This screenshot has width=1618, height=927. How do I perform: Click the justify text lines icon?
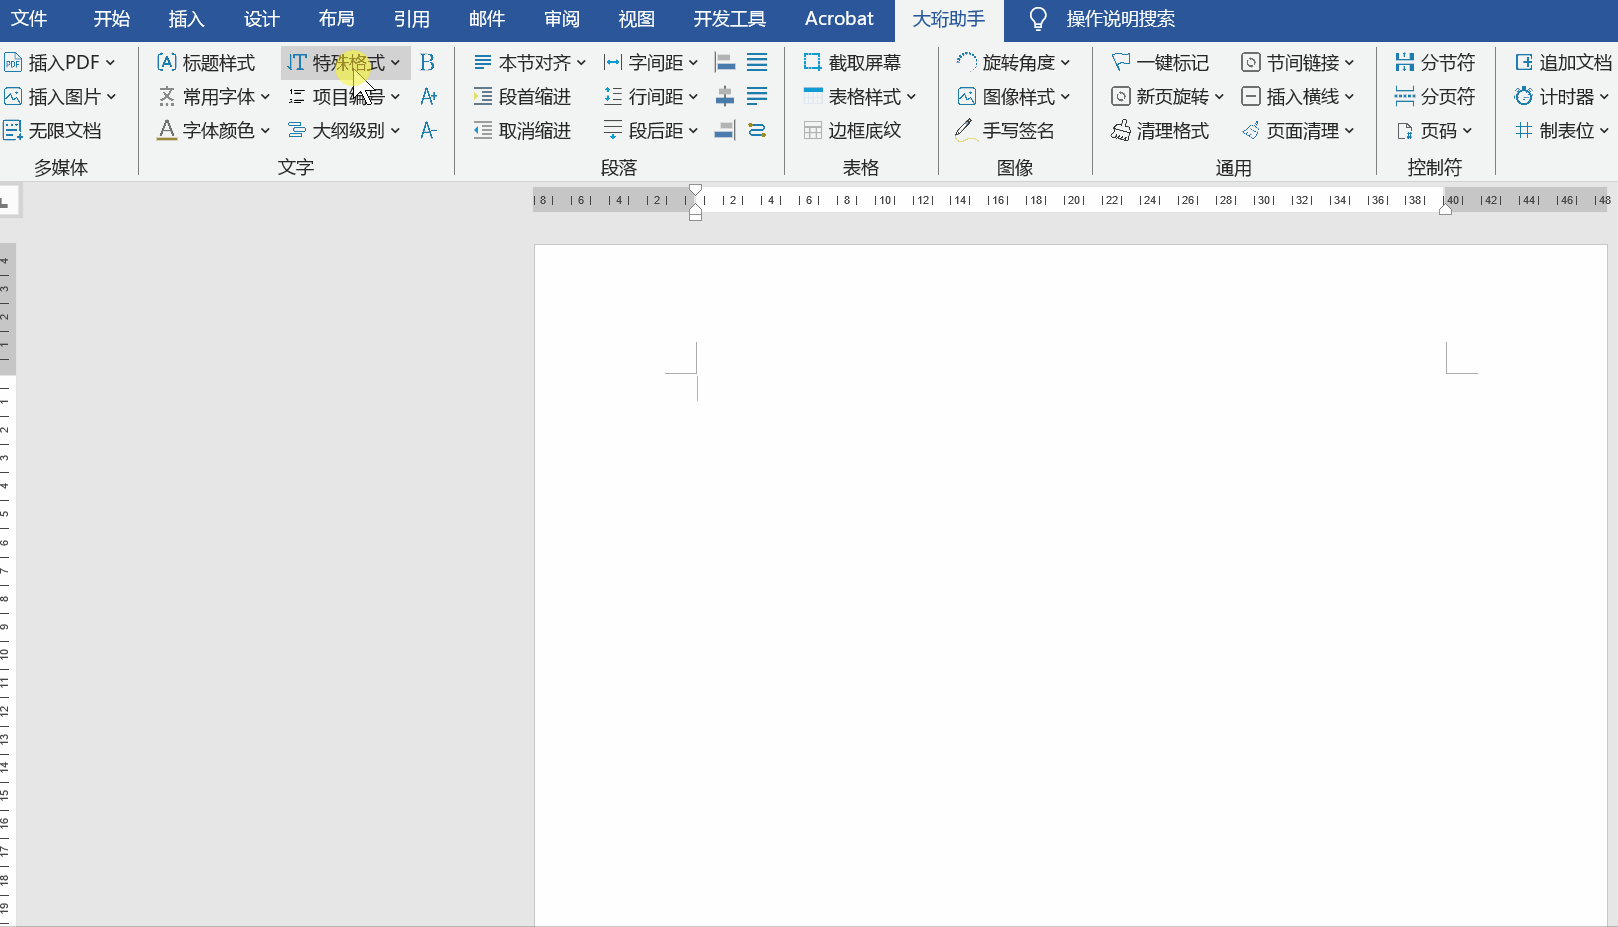pyautogui.click(x=758, y=63)
